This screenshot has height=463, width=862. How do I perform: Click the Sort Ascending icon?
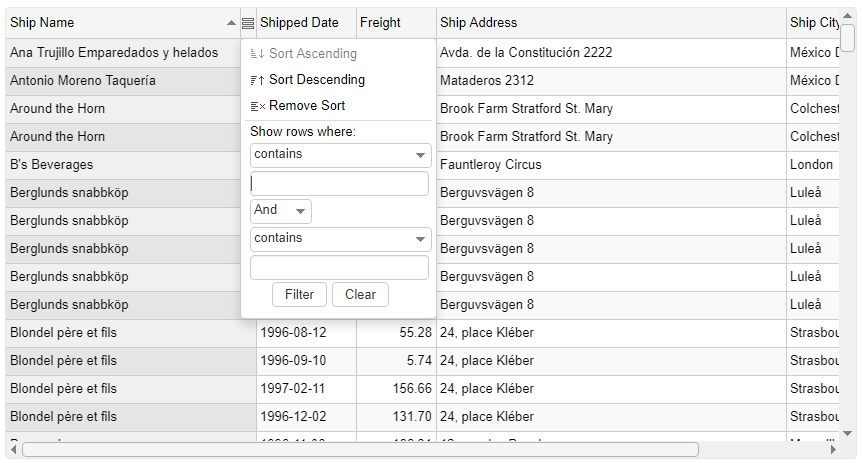257,54
